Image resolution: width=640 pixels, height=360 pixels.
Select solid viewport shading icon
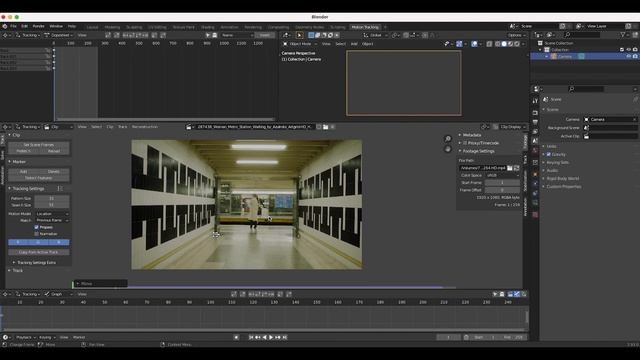(x=504, y=44)
